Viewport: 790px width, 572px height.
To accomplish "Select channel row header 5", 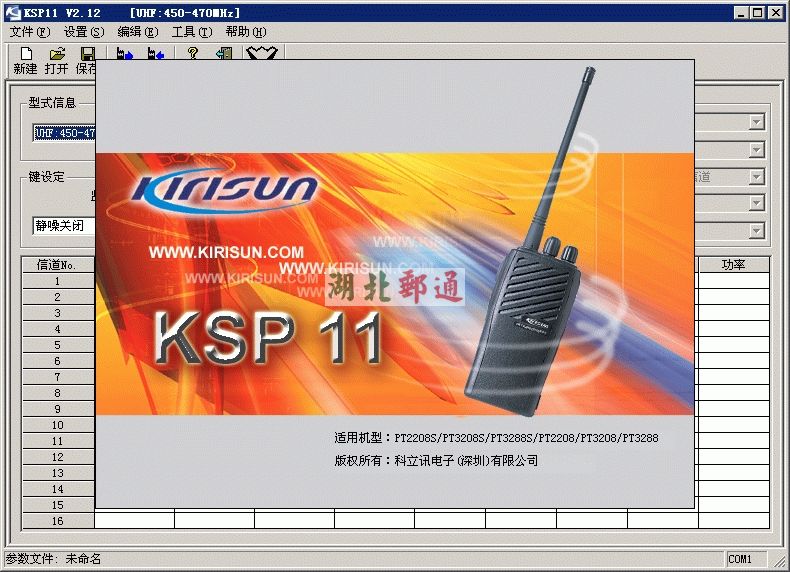I will 58,345.
